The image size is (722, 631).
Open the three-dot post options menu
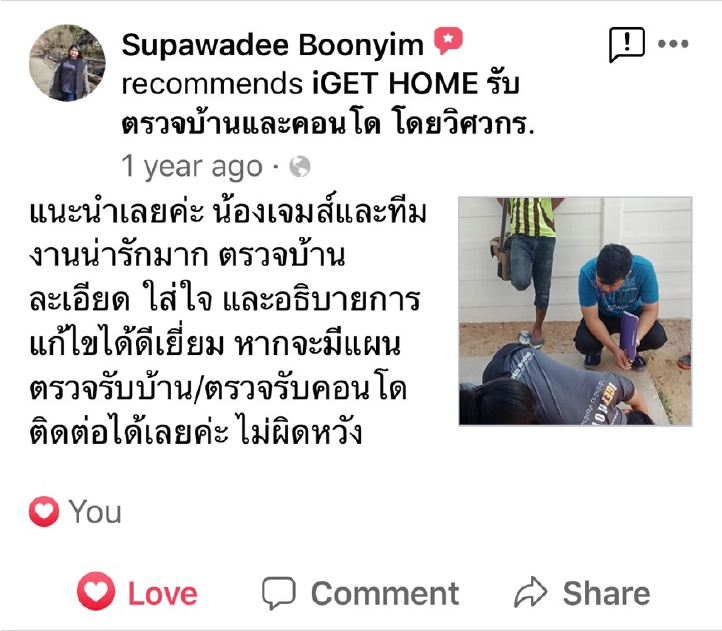tap(673, 44)
